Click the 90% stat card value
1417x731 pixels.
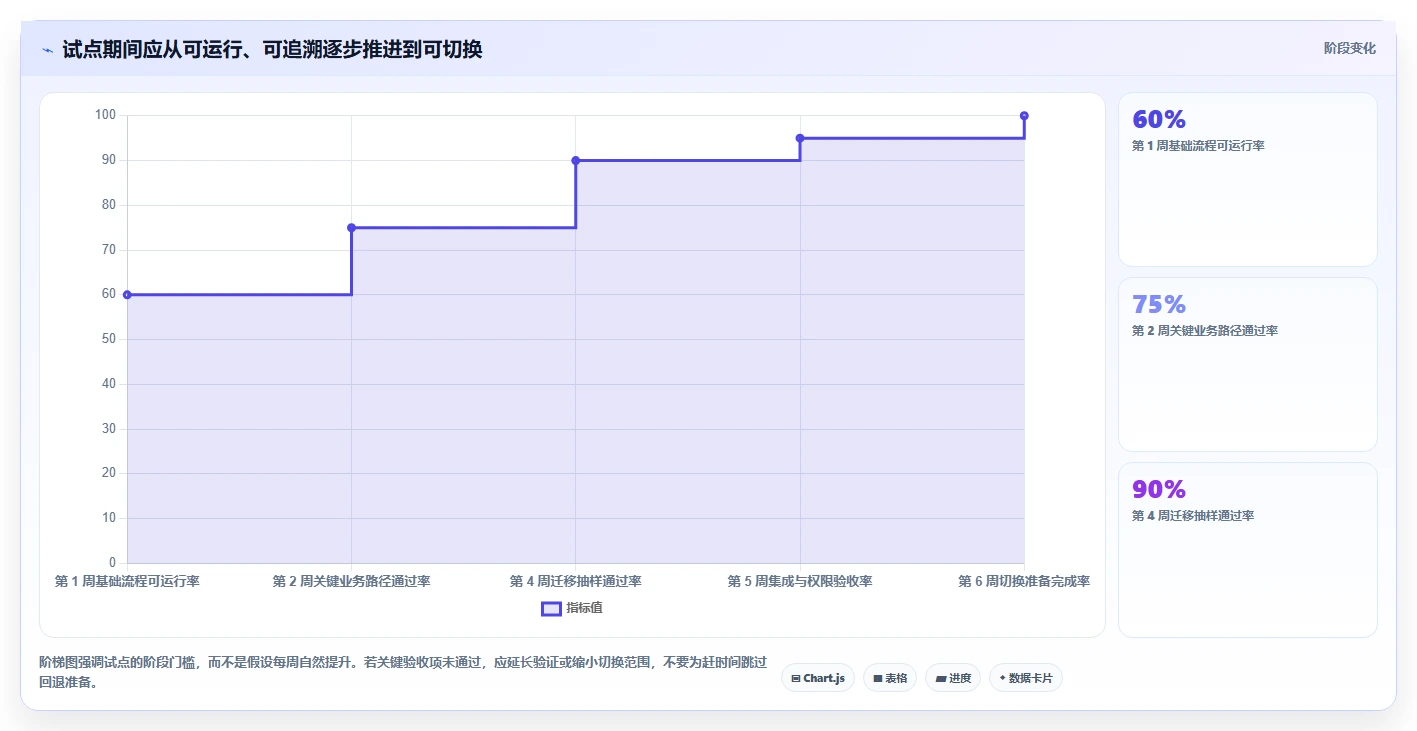pos(1159,489)
